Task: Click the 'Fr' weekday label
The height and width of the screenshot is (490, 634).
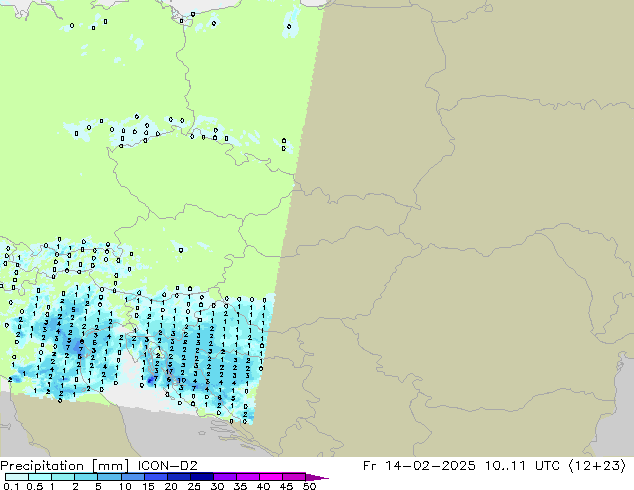Action: click(x=369, y=466)
